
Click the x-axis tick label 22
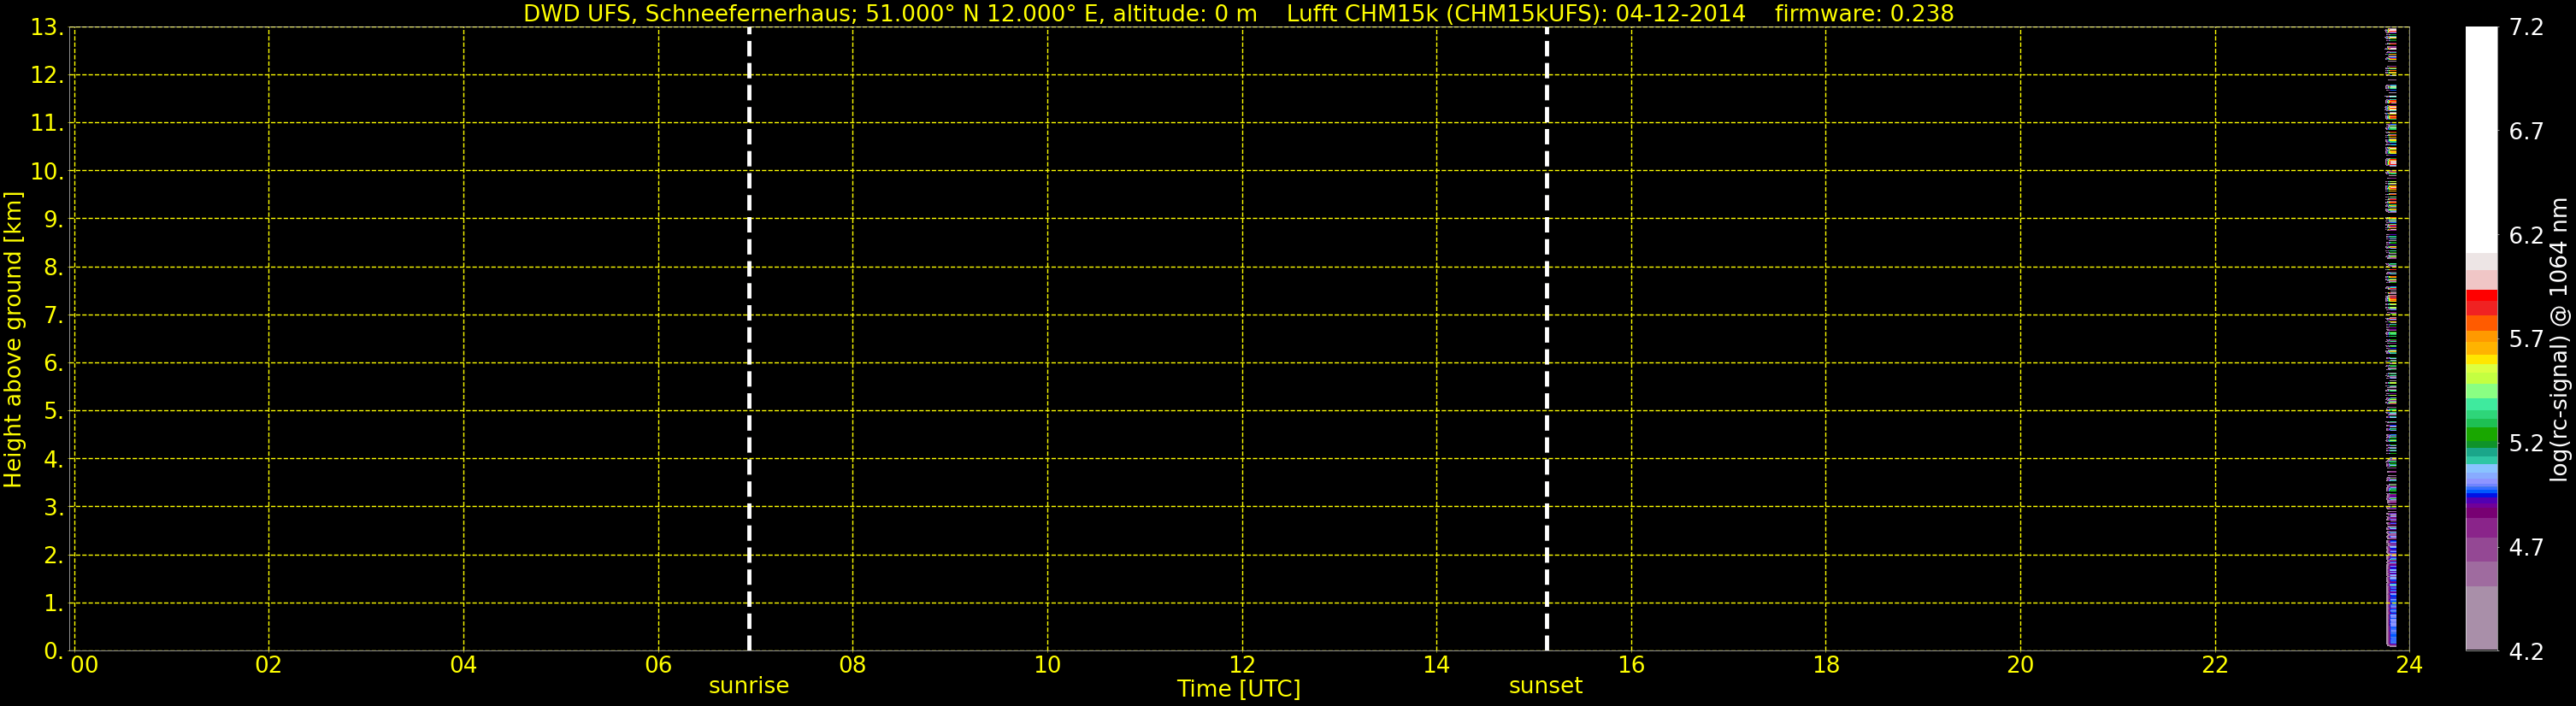coord(2215,666)
